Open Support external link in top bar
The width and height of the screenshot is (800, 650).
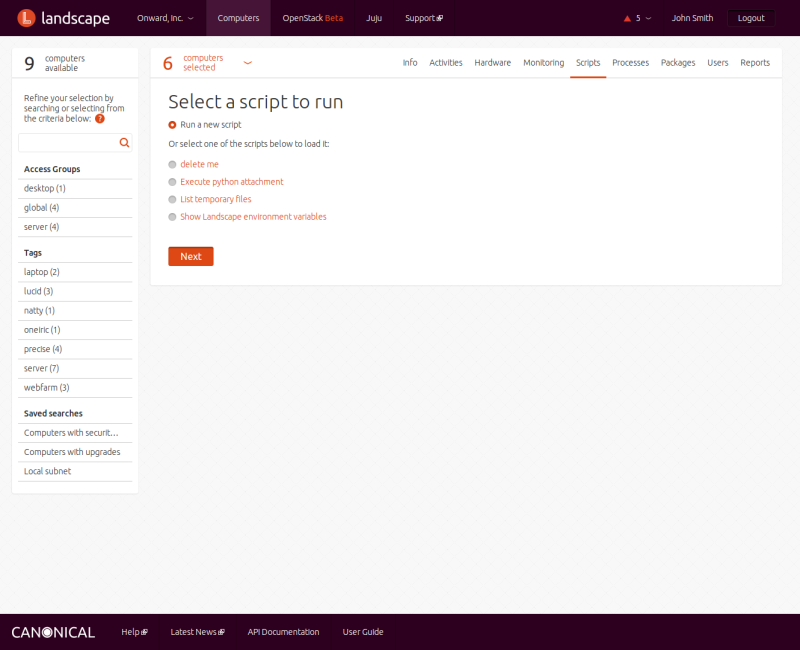coord(423,18)
